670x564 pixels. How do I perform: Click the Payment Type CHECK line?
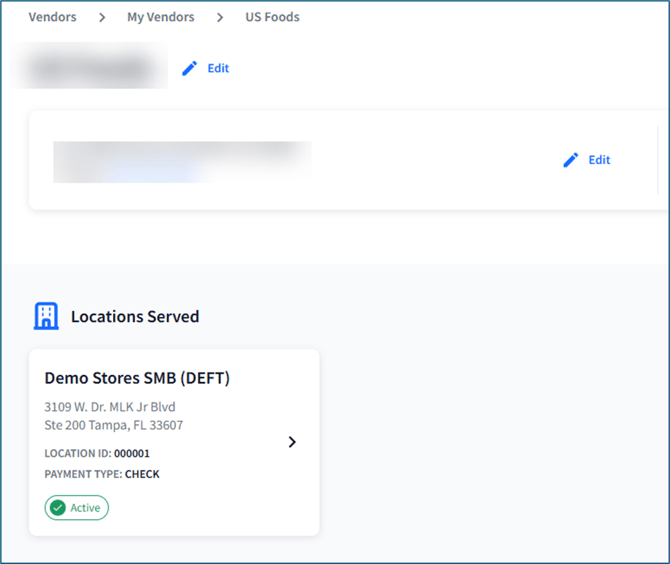click(x=102, y=474)
